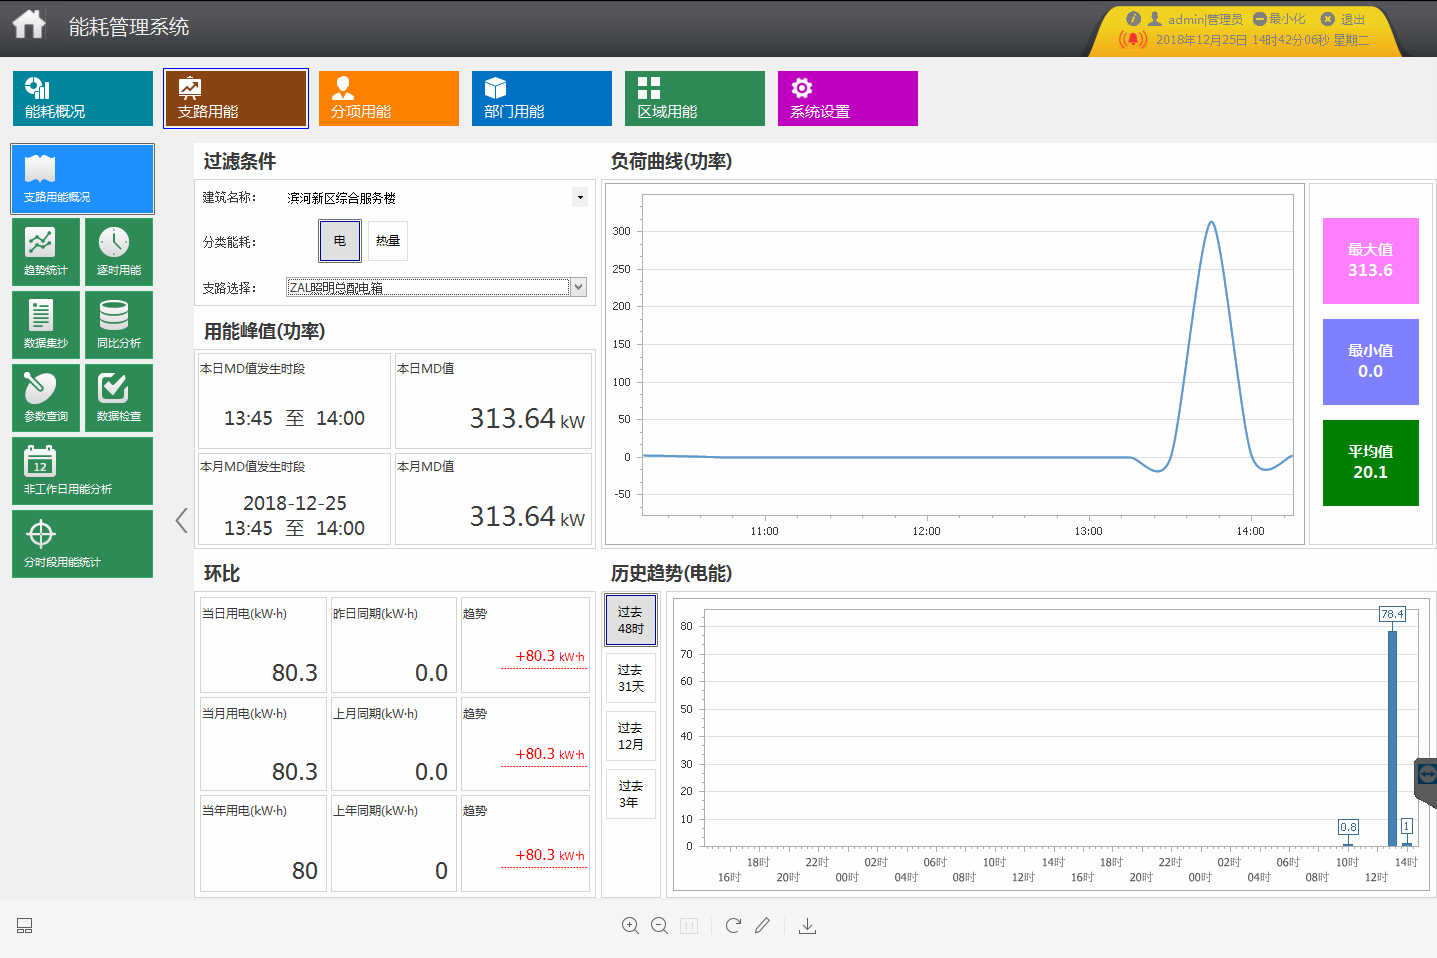
Task: Click the side tab on right edge
Action: (1426, 783)
